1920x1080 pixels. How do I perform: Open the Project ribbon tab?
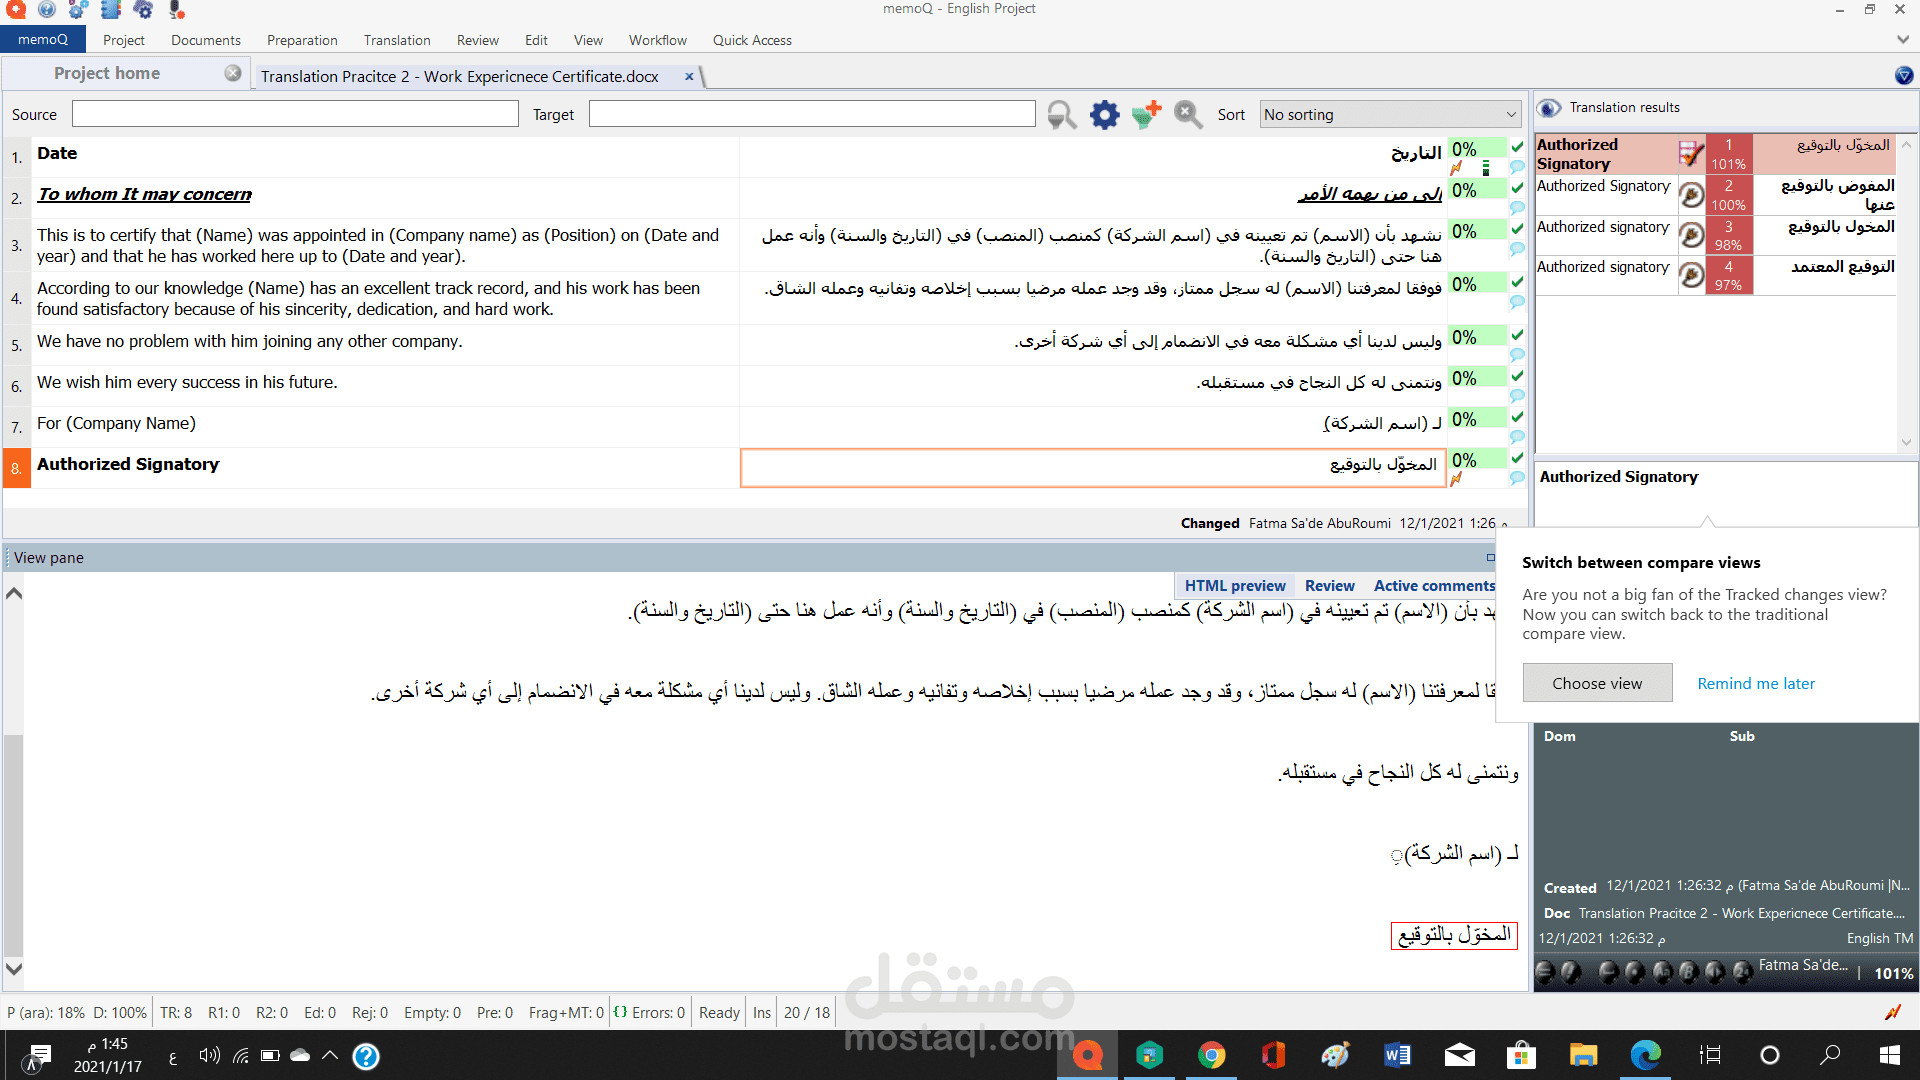[124, 40]
